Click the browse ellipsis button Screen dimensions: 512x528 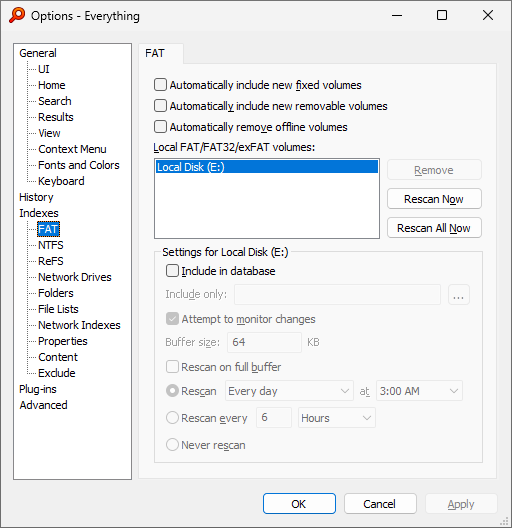pos(459,294)
